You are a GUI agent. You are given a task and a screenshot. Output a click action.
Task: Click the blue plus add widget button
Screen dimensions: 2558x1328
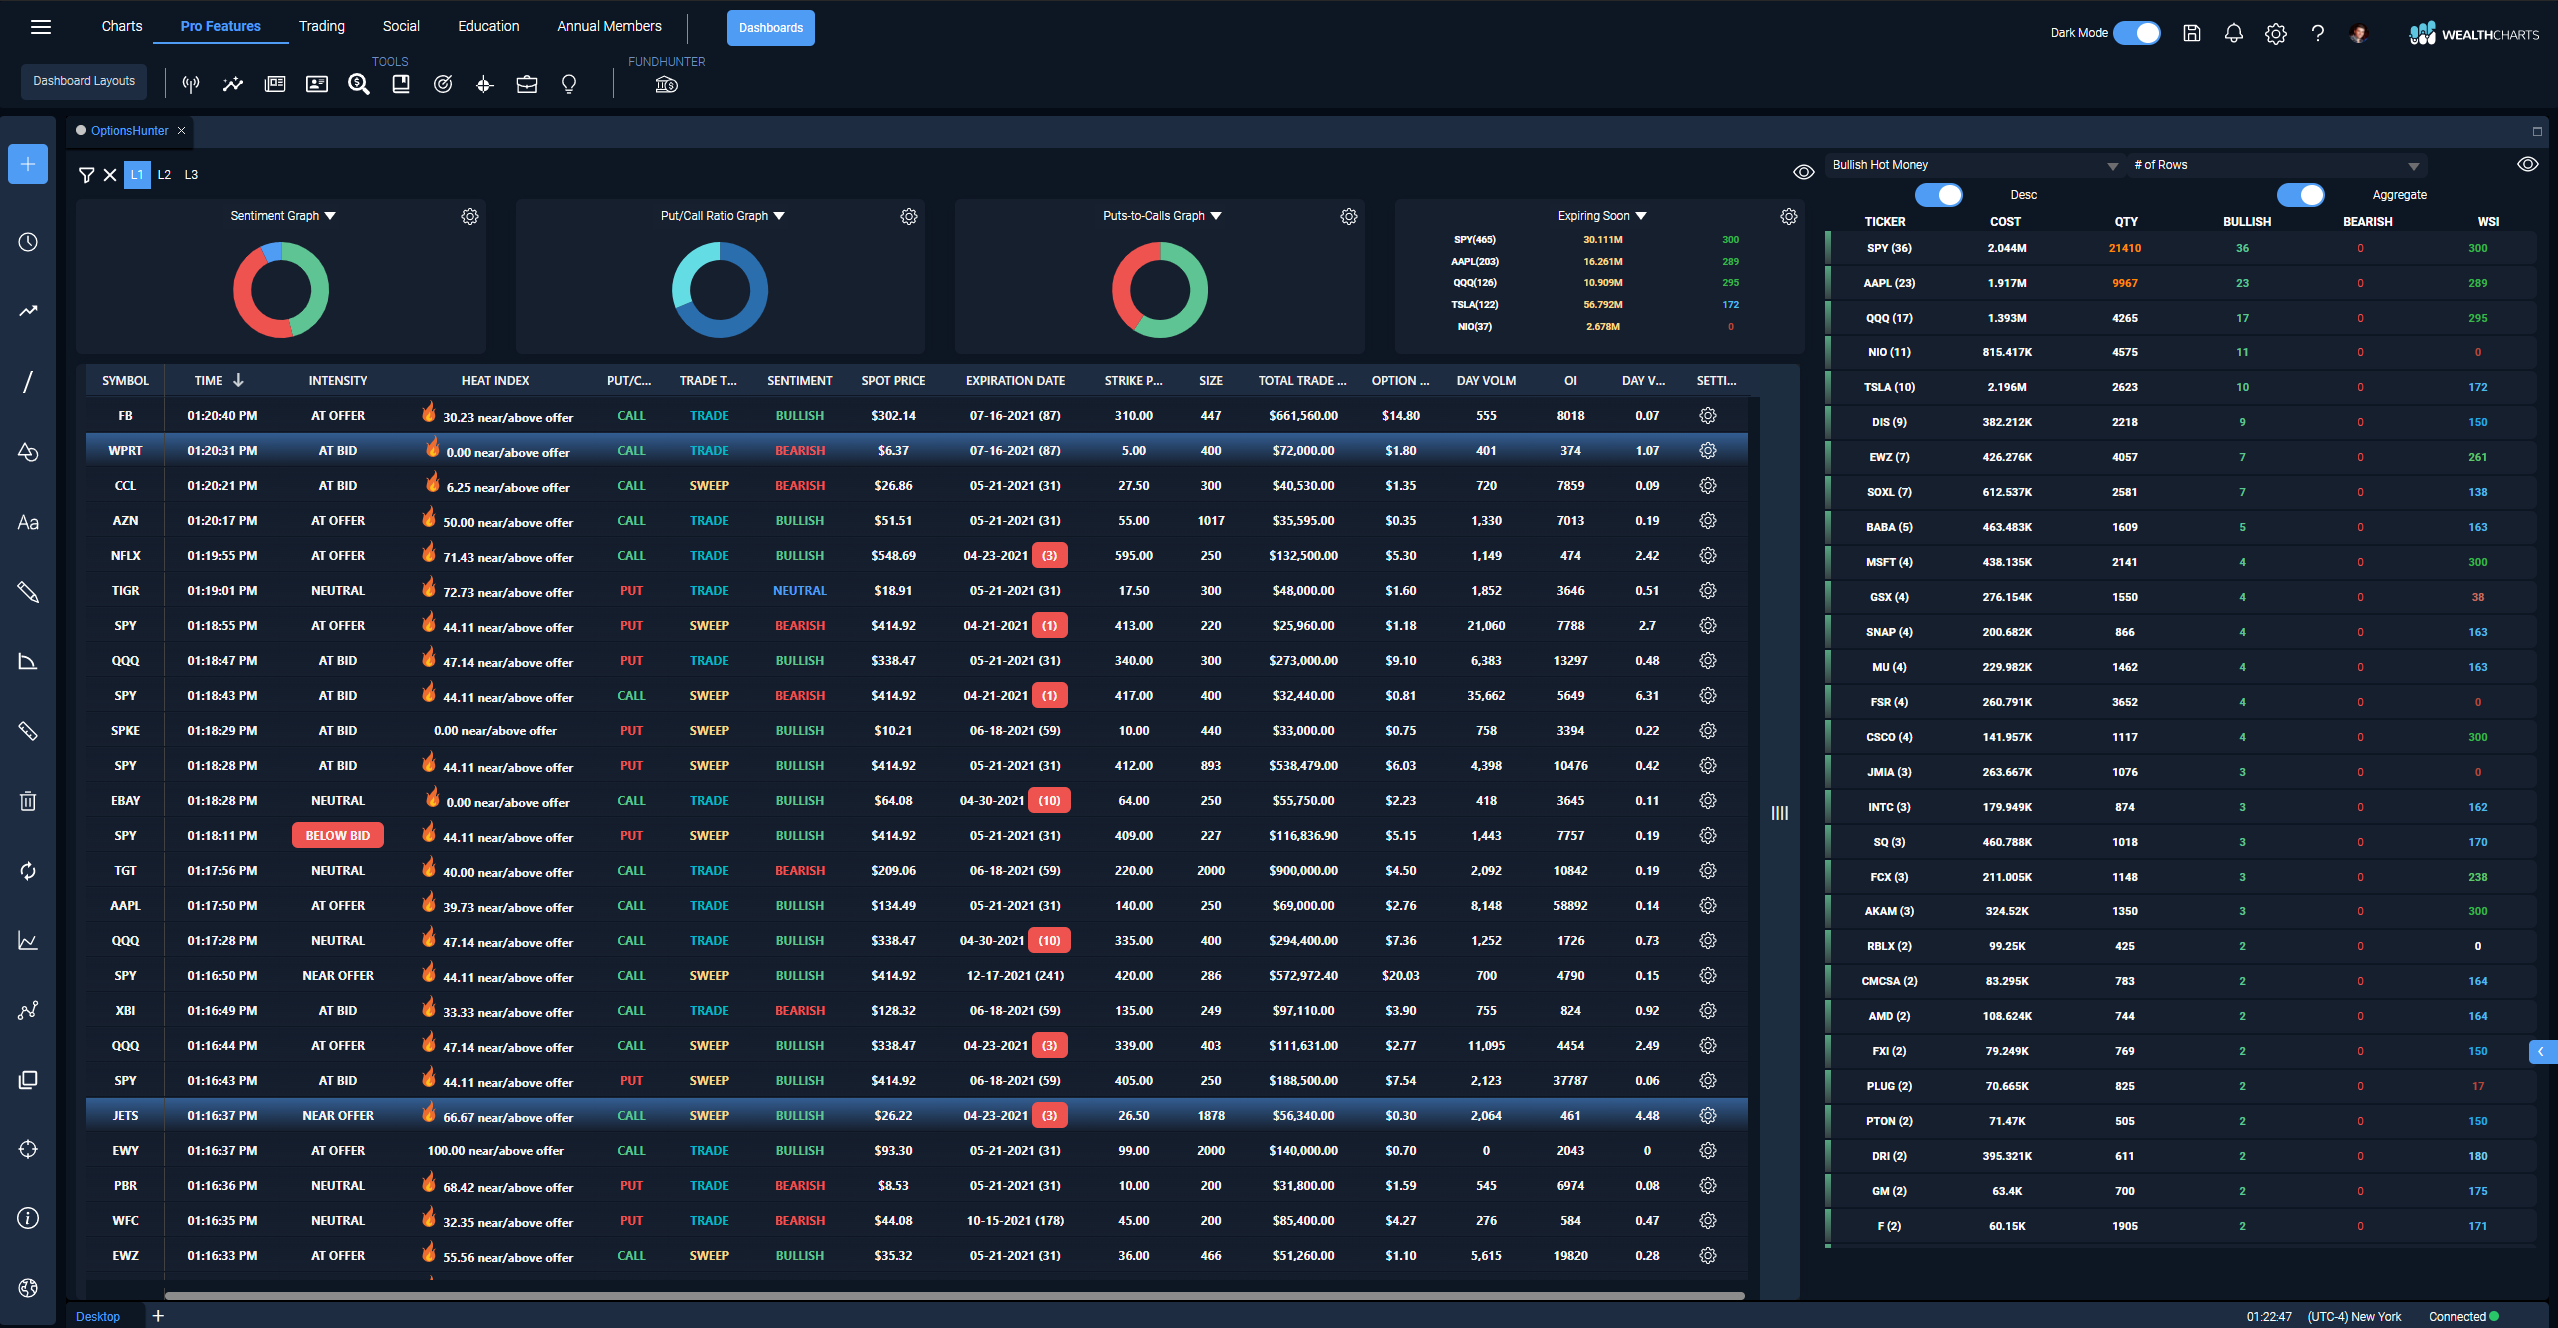coord(28,164)
